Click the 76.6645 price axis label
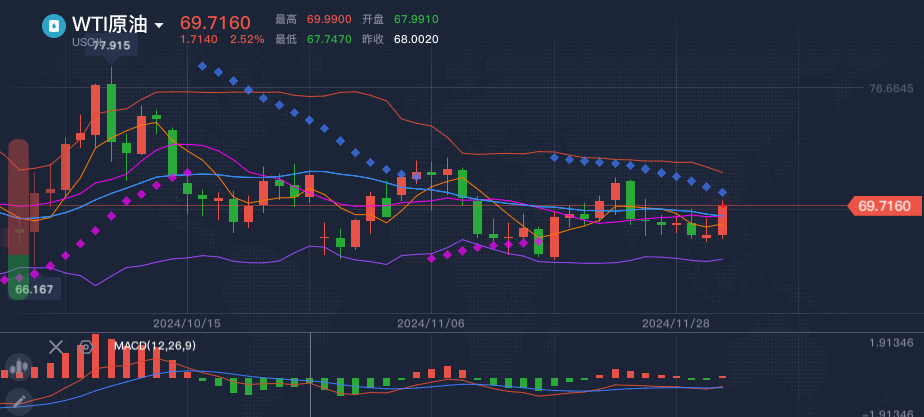Image resolution: width=924 pixels, height=417 pixels. (891, 89)
